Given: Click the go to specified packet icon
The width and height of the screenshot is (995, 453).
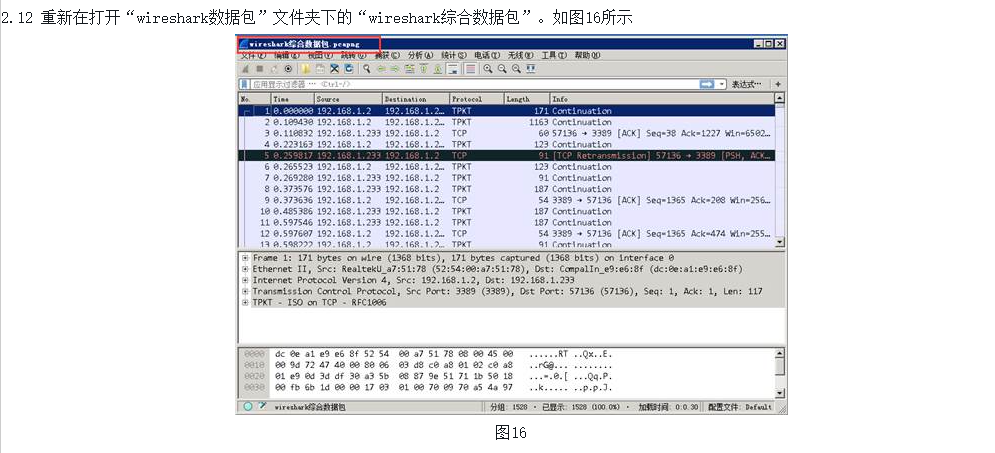Looking at the screenshot, I should pyautogui.click(x=410, y=69).
